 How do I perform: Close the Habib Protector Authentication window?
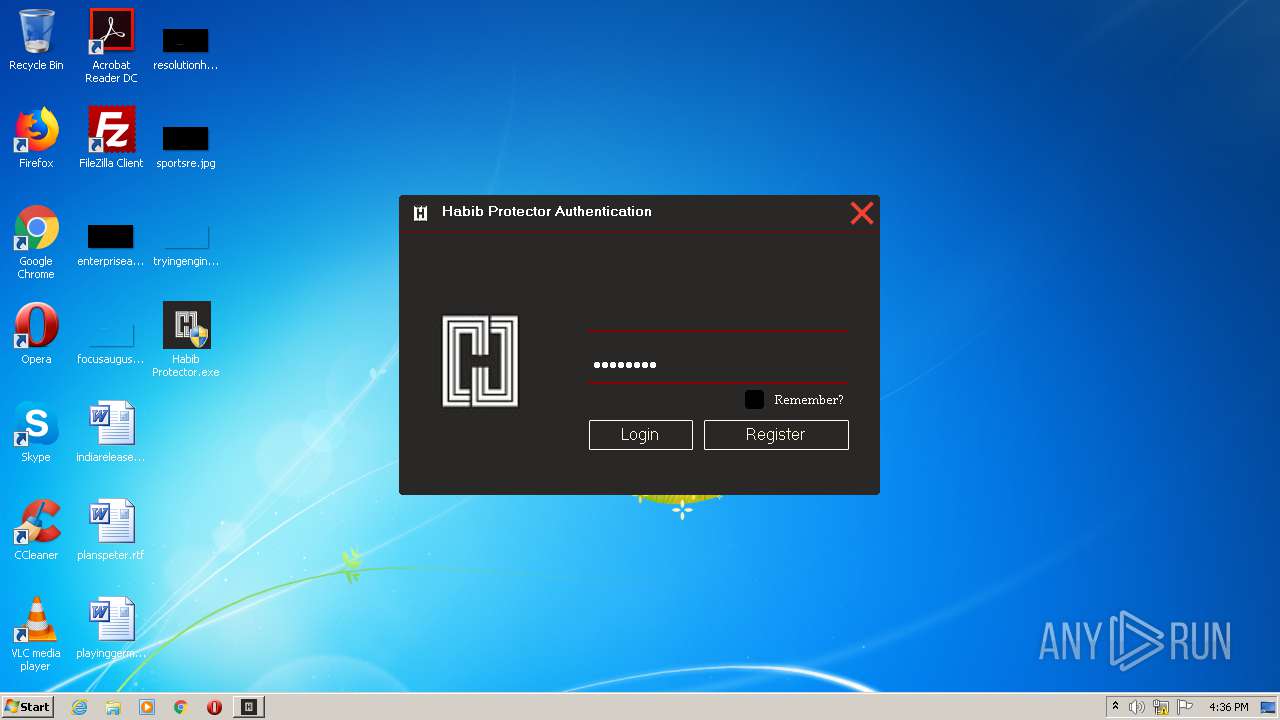(861, 212)
